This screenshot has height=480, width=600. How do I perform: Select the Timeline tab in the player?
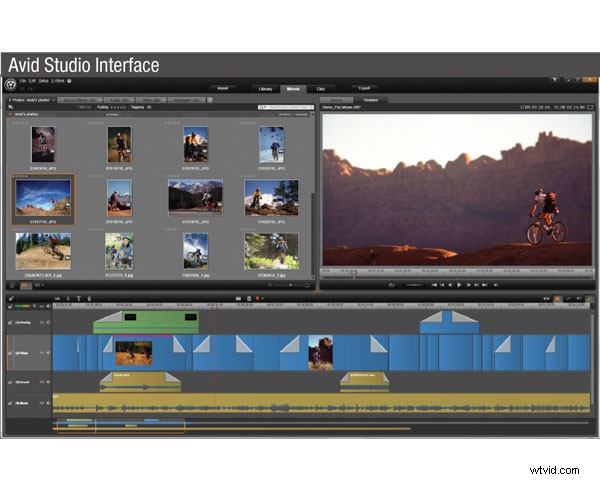[x=370, y=100]
